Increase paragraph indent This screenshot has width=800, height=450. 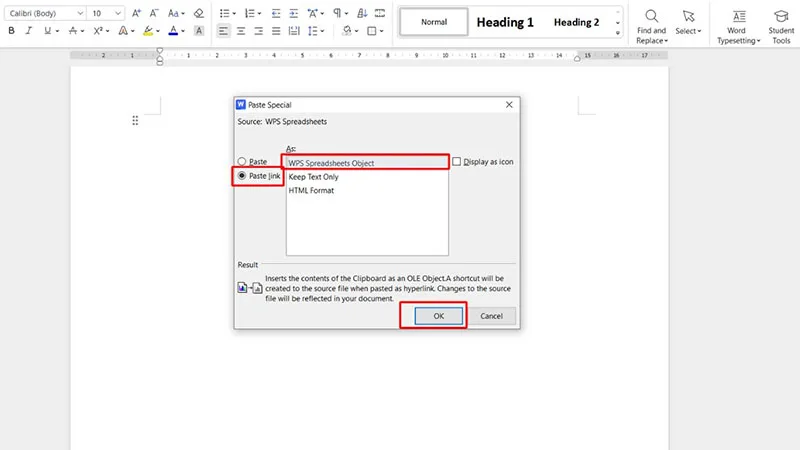[x=293, y=13]
